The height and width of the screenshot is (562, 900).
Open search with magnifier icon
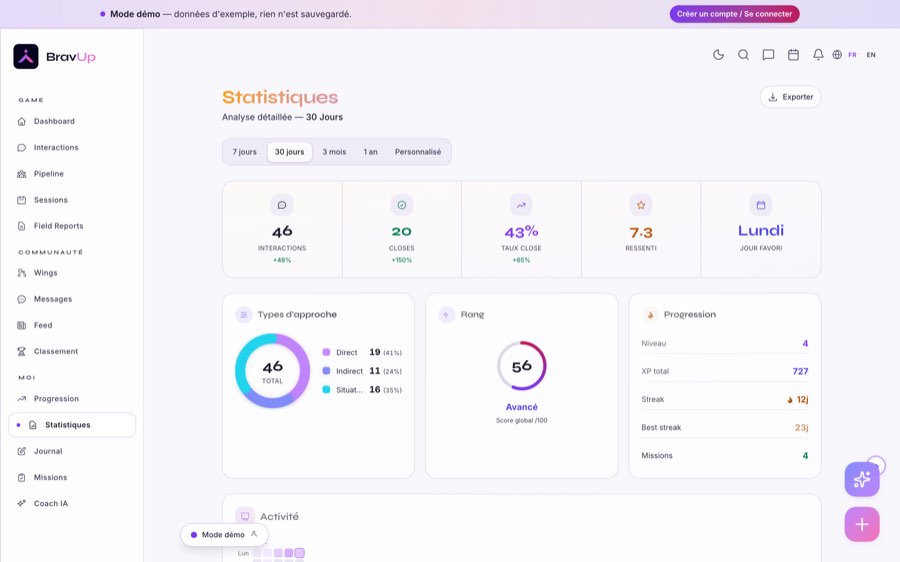(743, 55)
